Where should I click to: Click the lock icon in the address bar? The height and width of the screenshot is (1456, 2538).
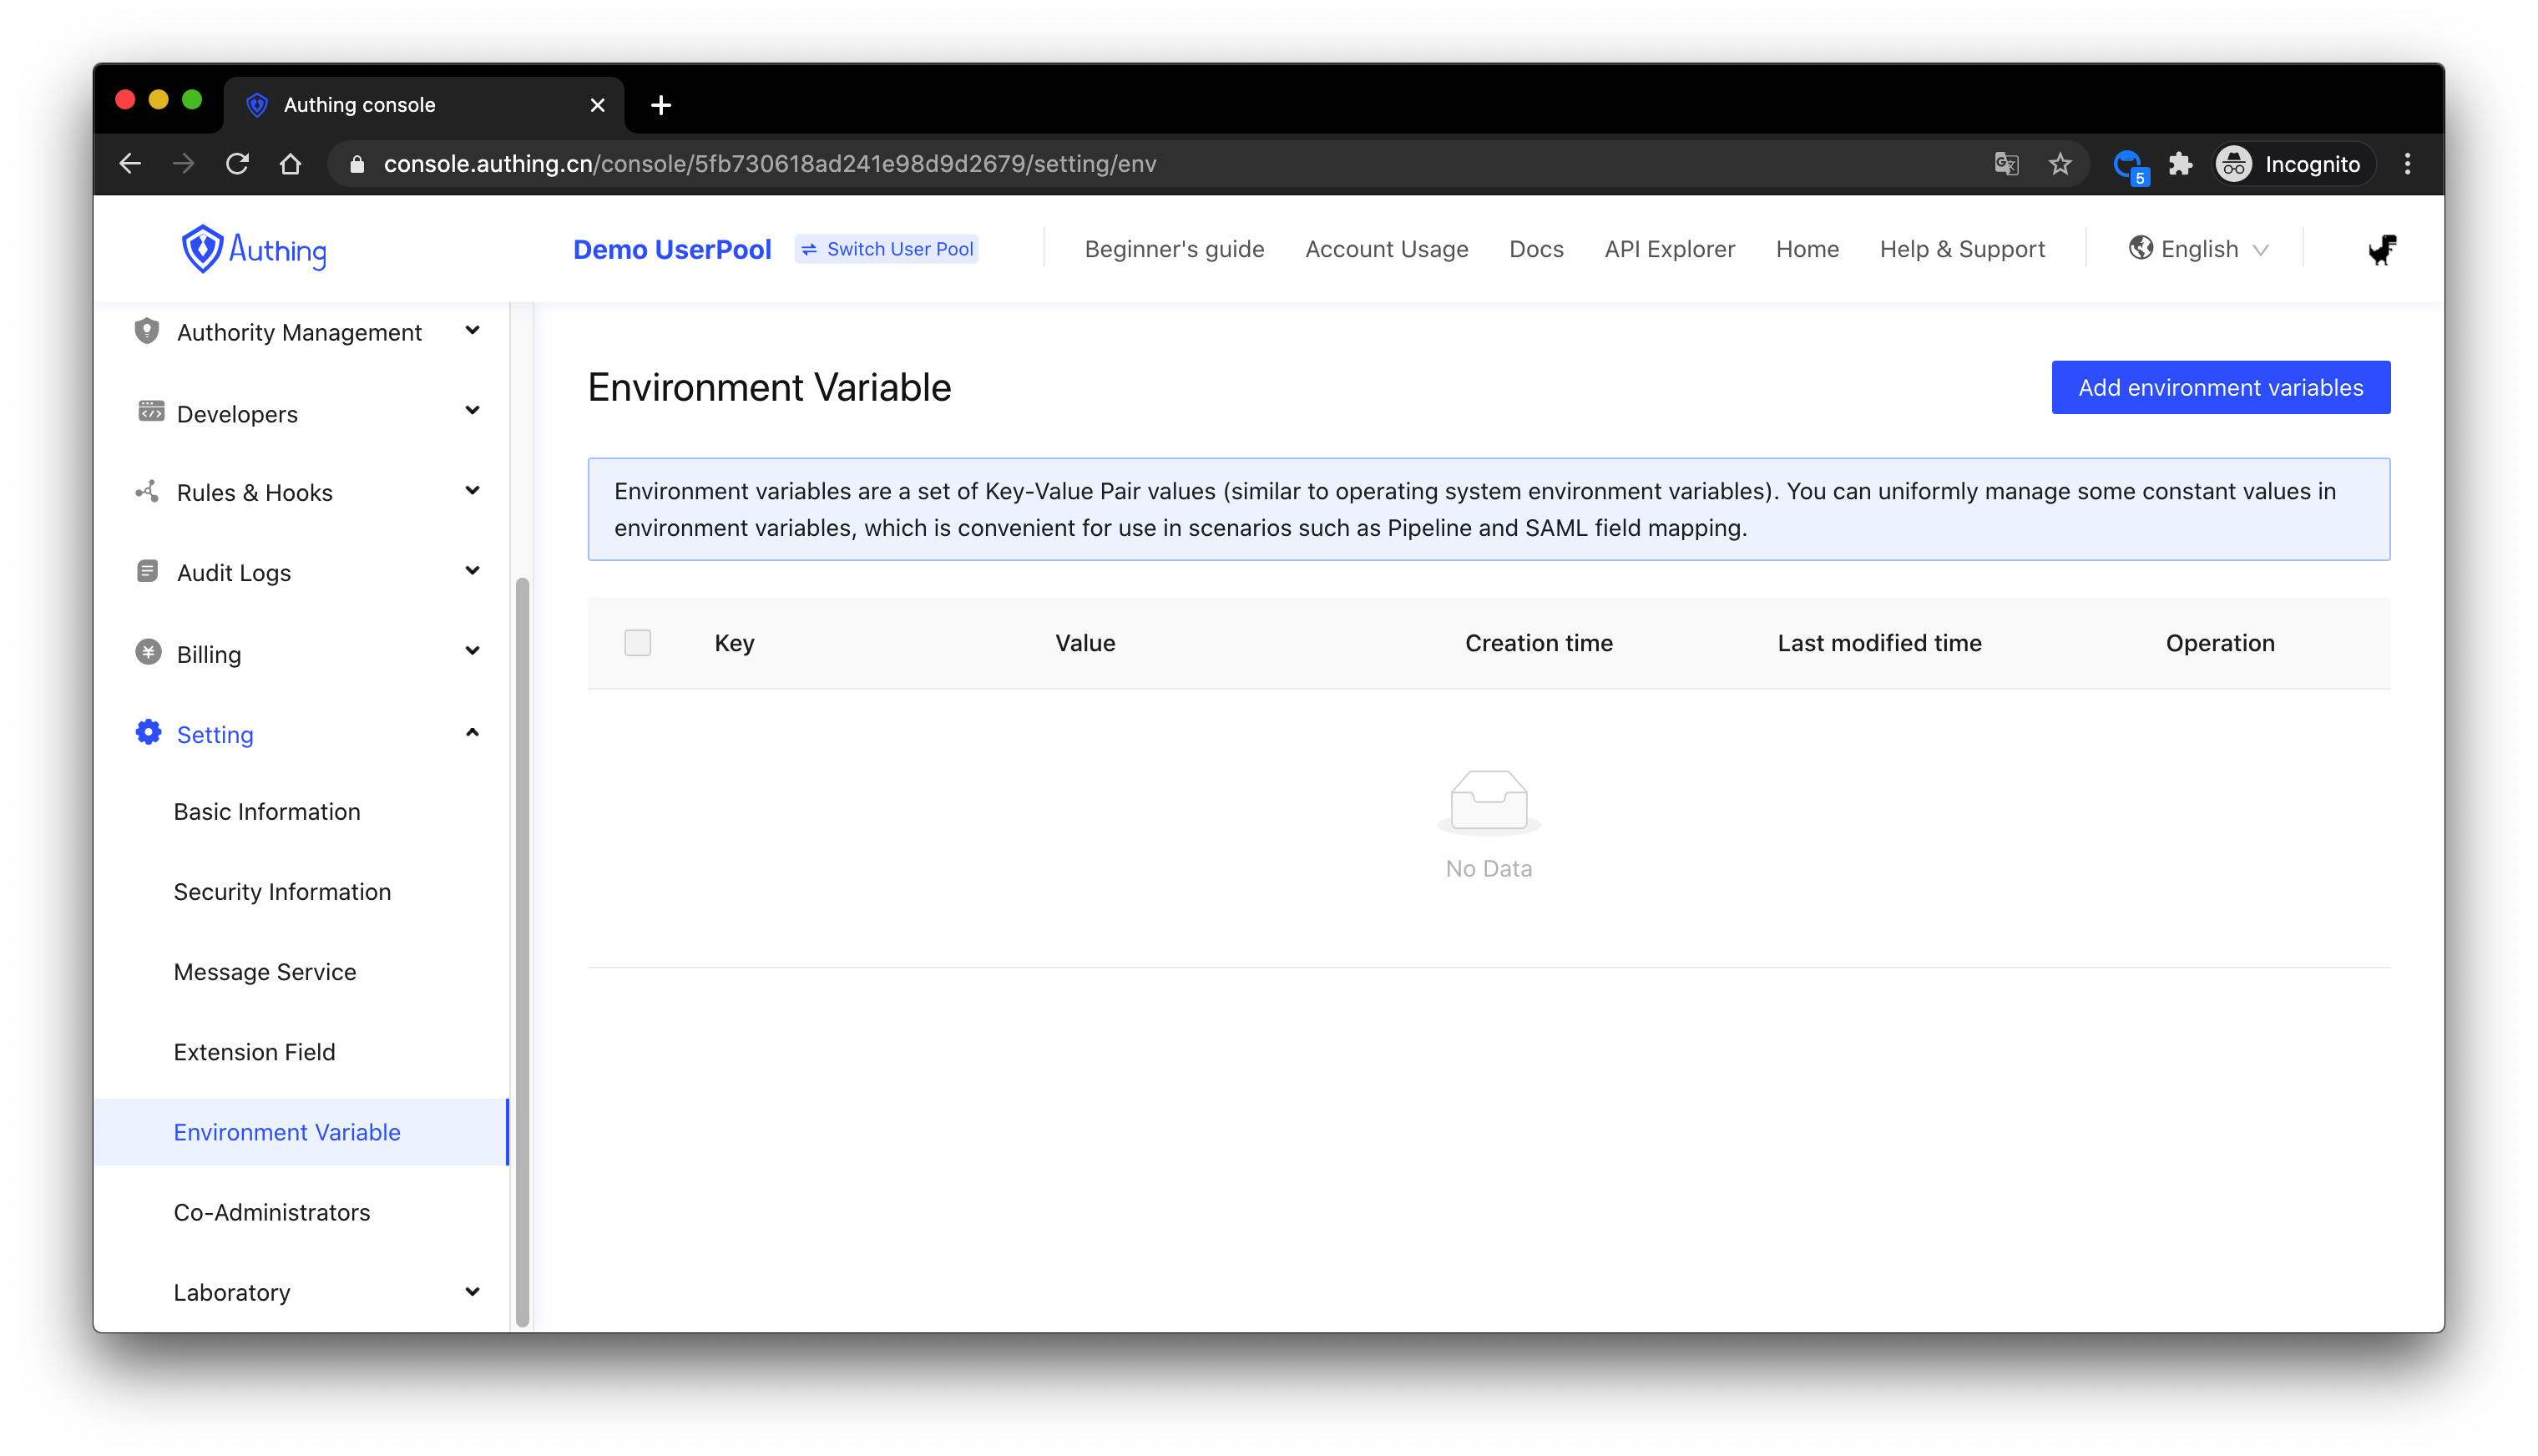357,164
